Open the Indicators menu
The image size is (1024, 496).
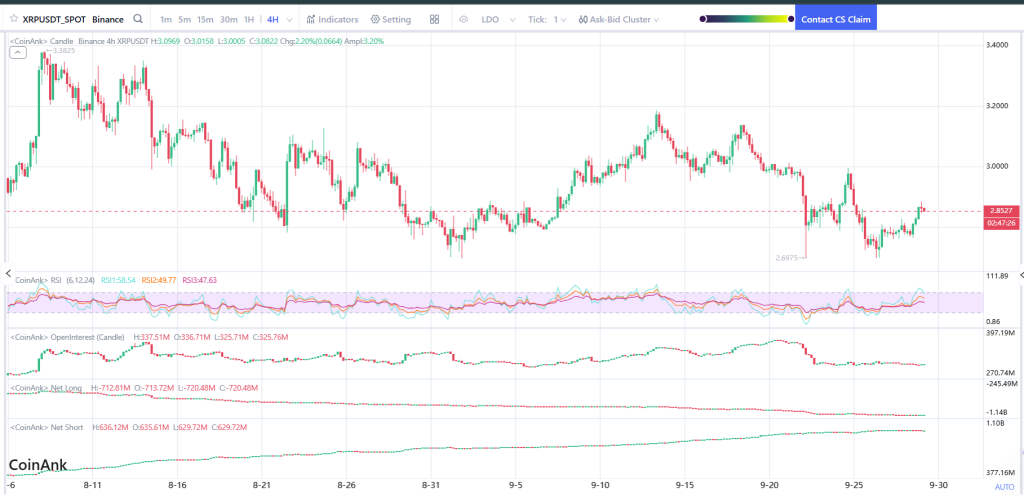coord(332,20)
